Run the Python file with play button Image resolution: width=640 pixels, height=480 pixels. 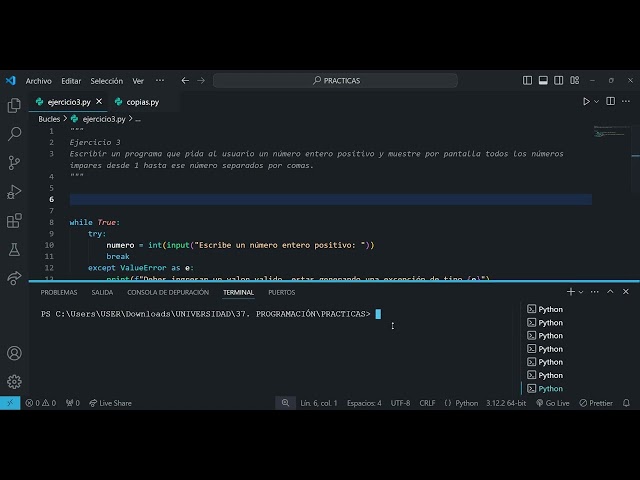click(x=586, y=101)
